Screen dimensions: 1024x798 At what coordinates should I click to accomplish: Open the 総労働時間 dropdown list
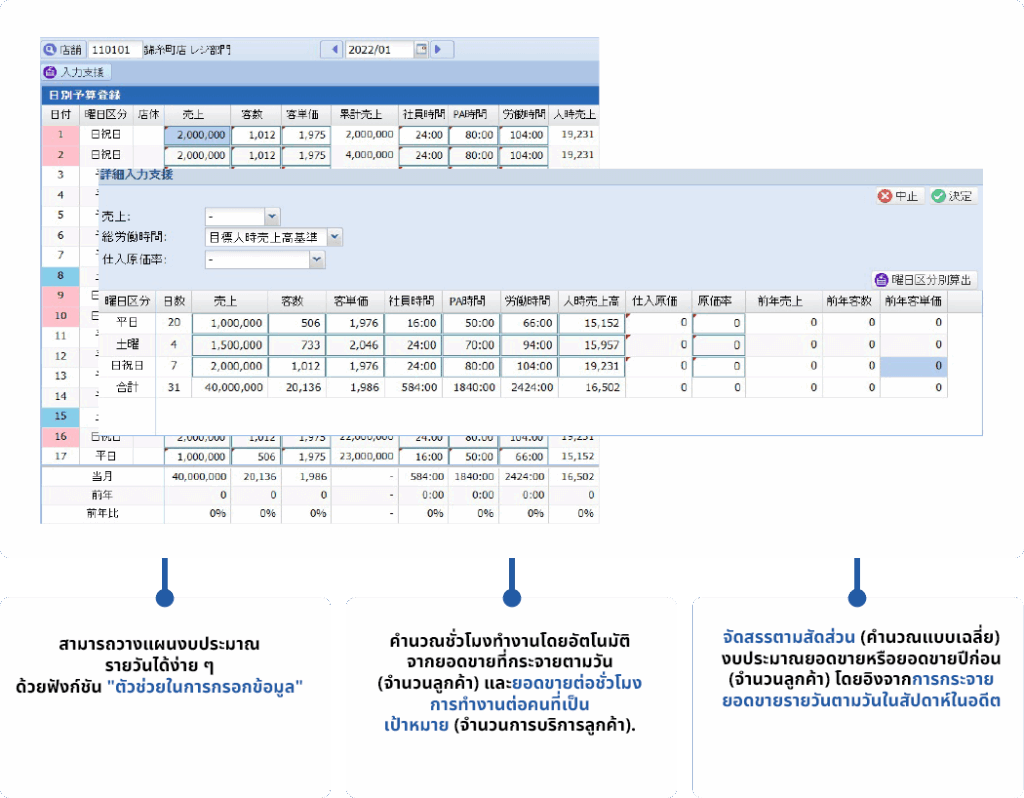pos(334,237)
